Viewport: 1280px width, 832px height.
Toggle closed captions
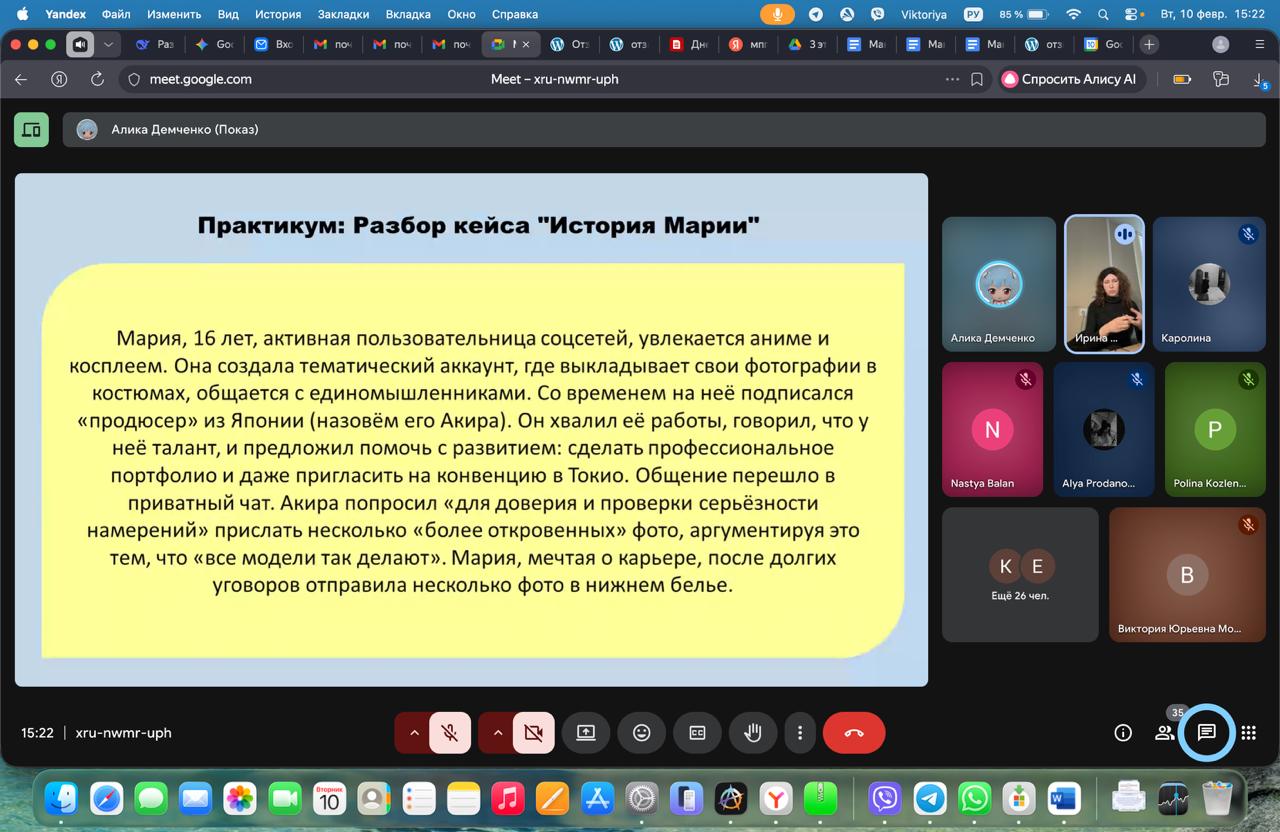697,733
